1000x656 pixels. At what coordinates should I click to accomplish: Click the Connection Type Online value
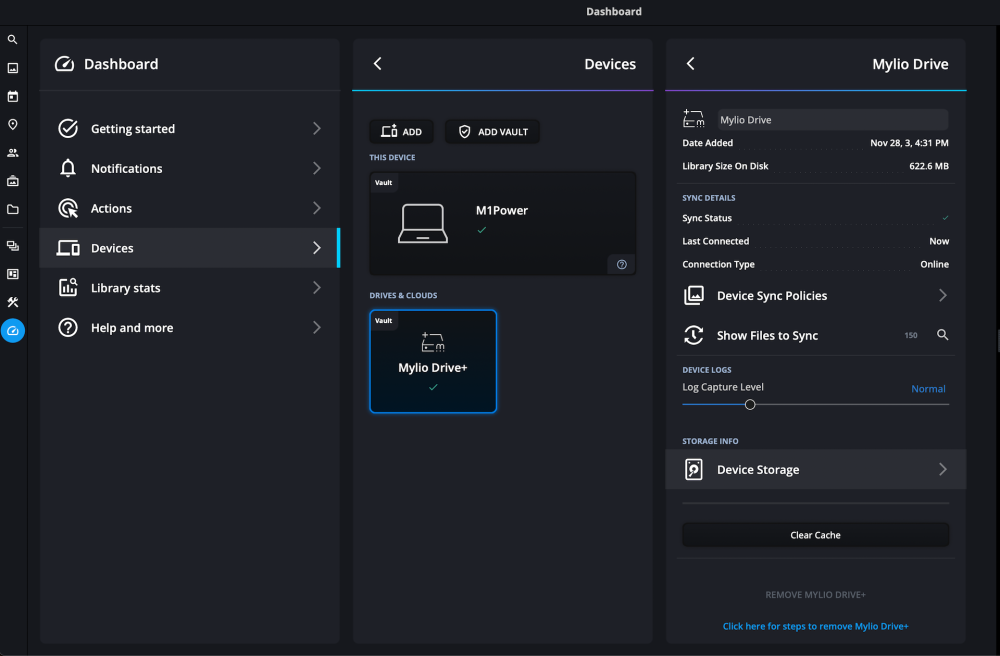pos(934,264)
